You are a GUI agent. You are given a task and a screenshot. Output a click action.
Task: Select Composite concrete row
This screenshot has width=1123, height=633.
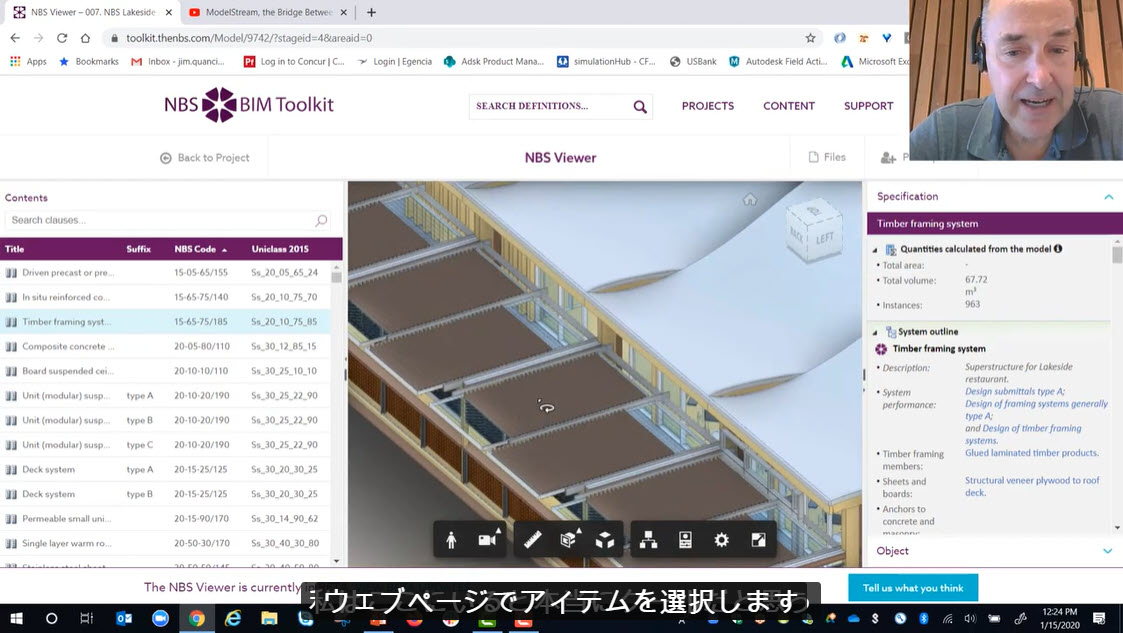(165, 347)
